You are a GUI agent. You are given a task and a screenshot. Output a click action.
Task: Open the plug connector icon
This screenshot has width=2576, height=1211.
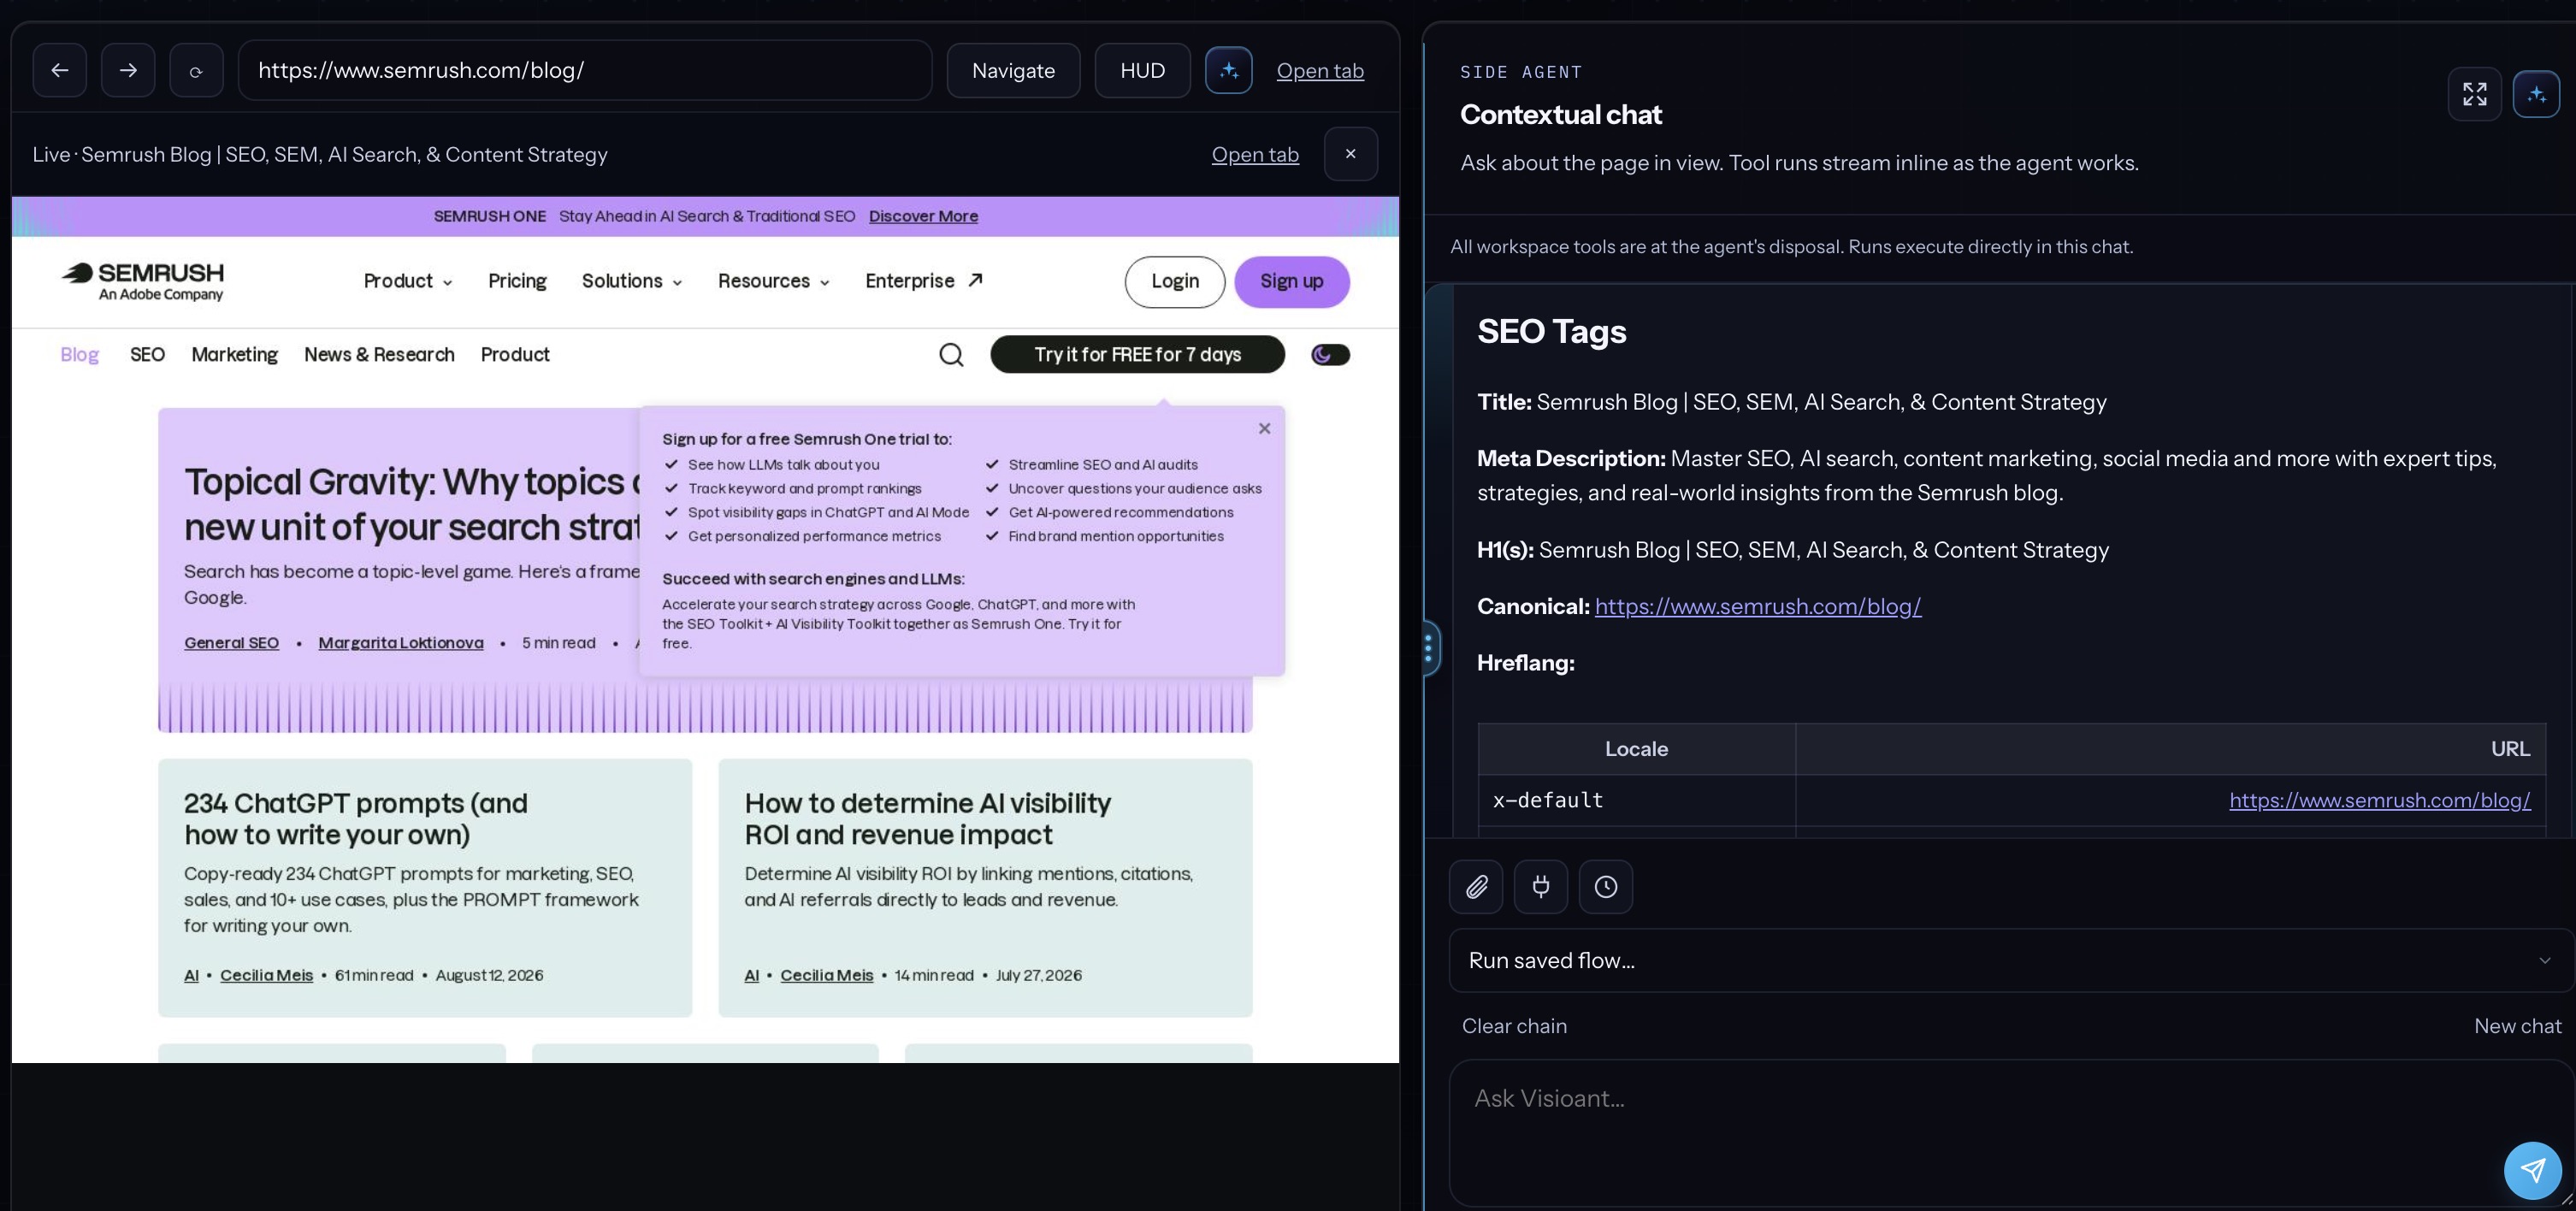coord(1541,886)
